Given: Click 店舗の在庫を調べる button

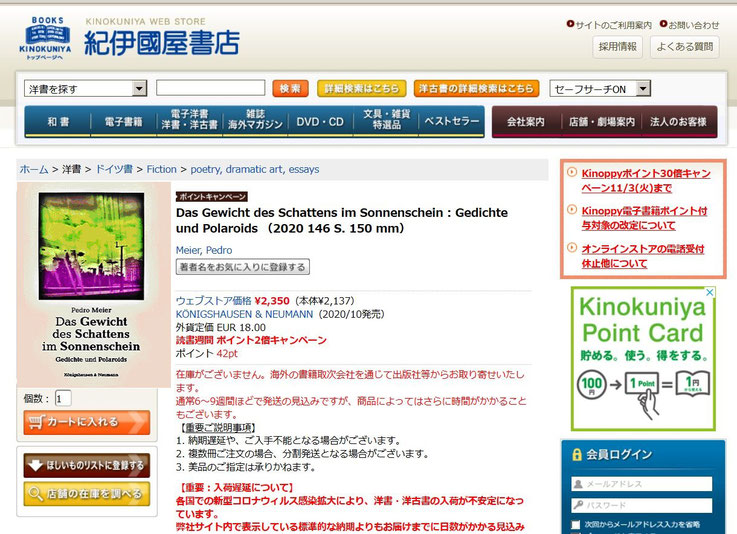Looking at the screenshot, I should pyautogui.click(x=86, y=494).
